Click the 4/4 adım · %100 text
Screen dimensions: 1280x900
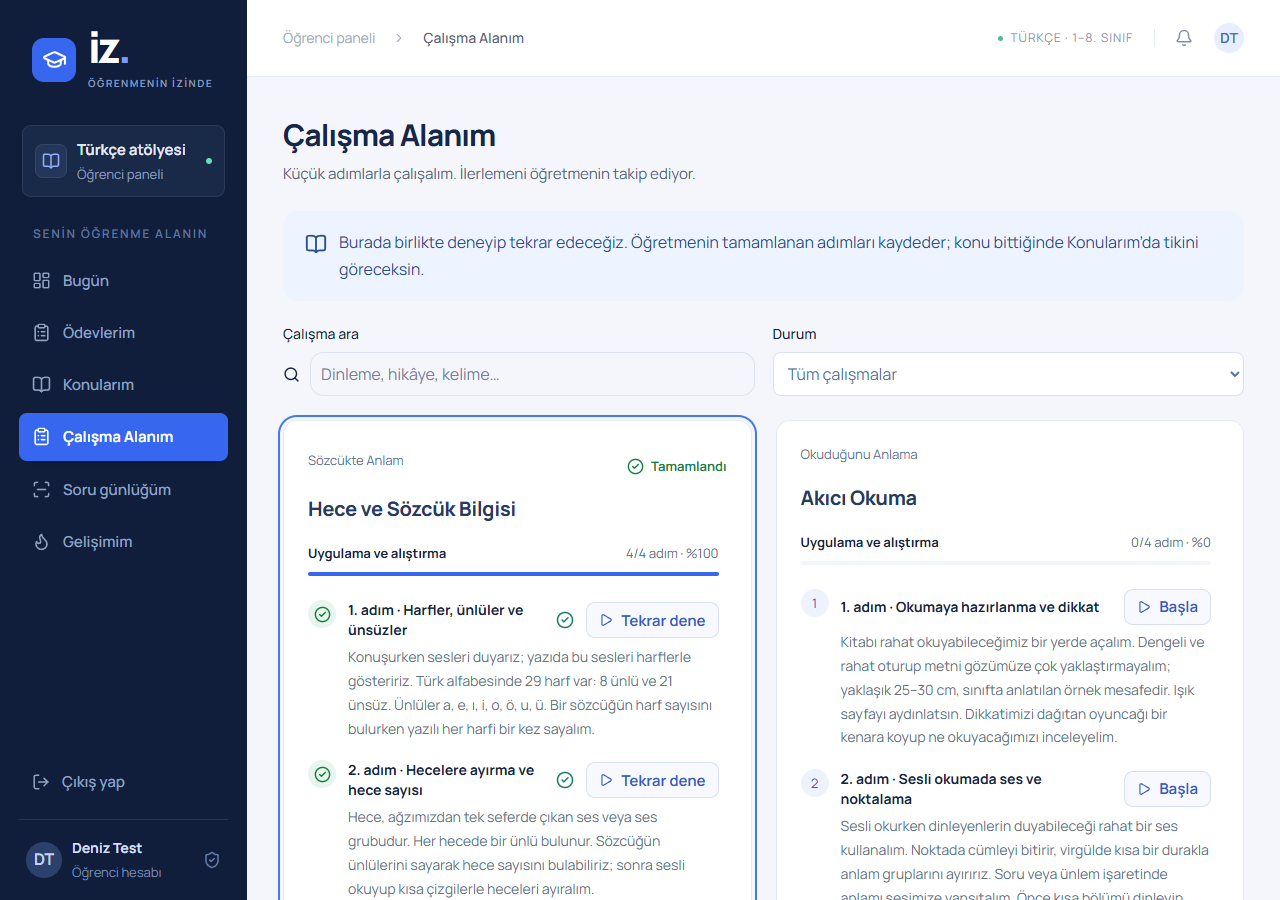point(672,554)
